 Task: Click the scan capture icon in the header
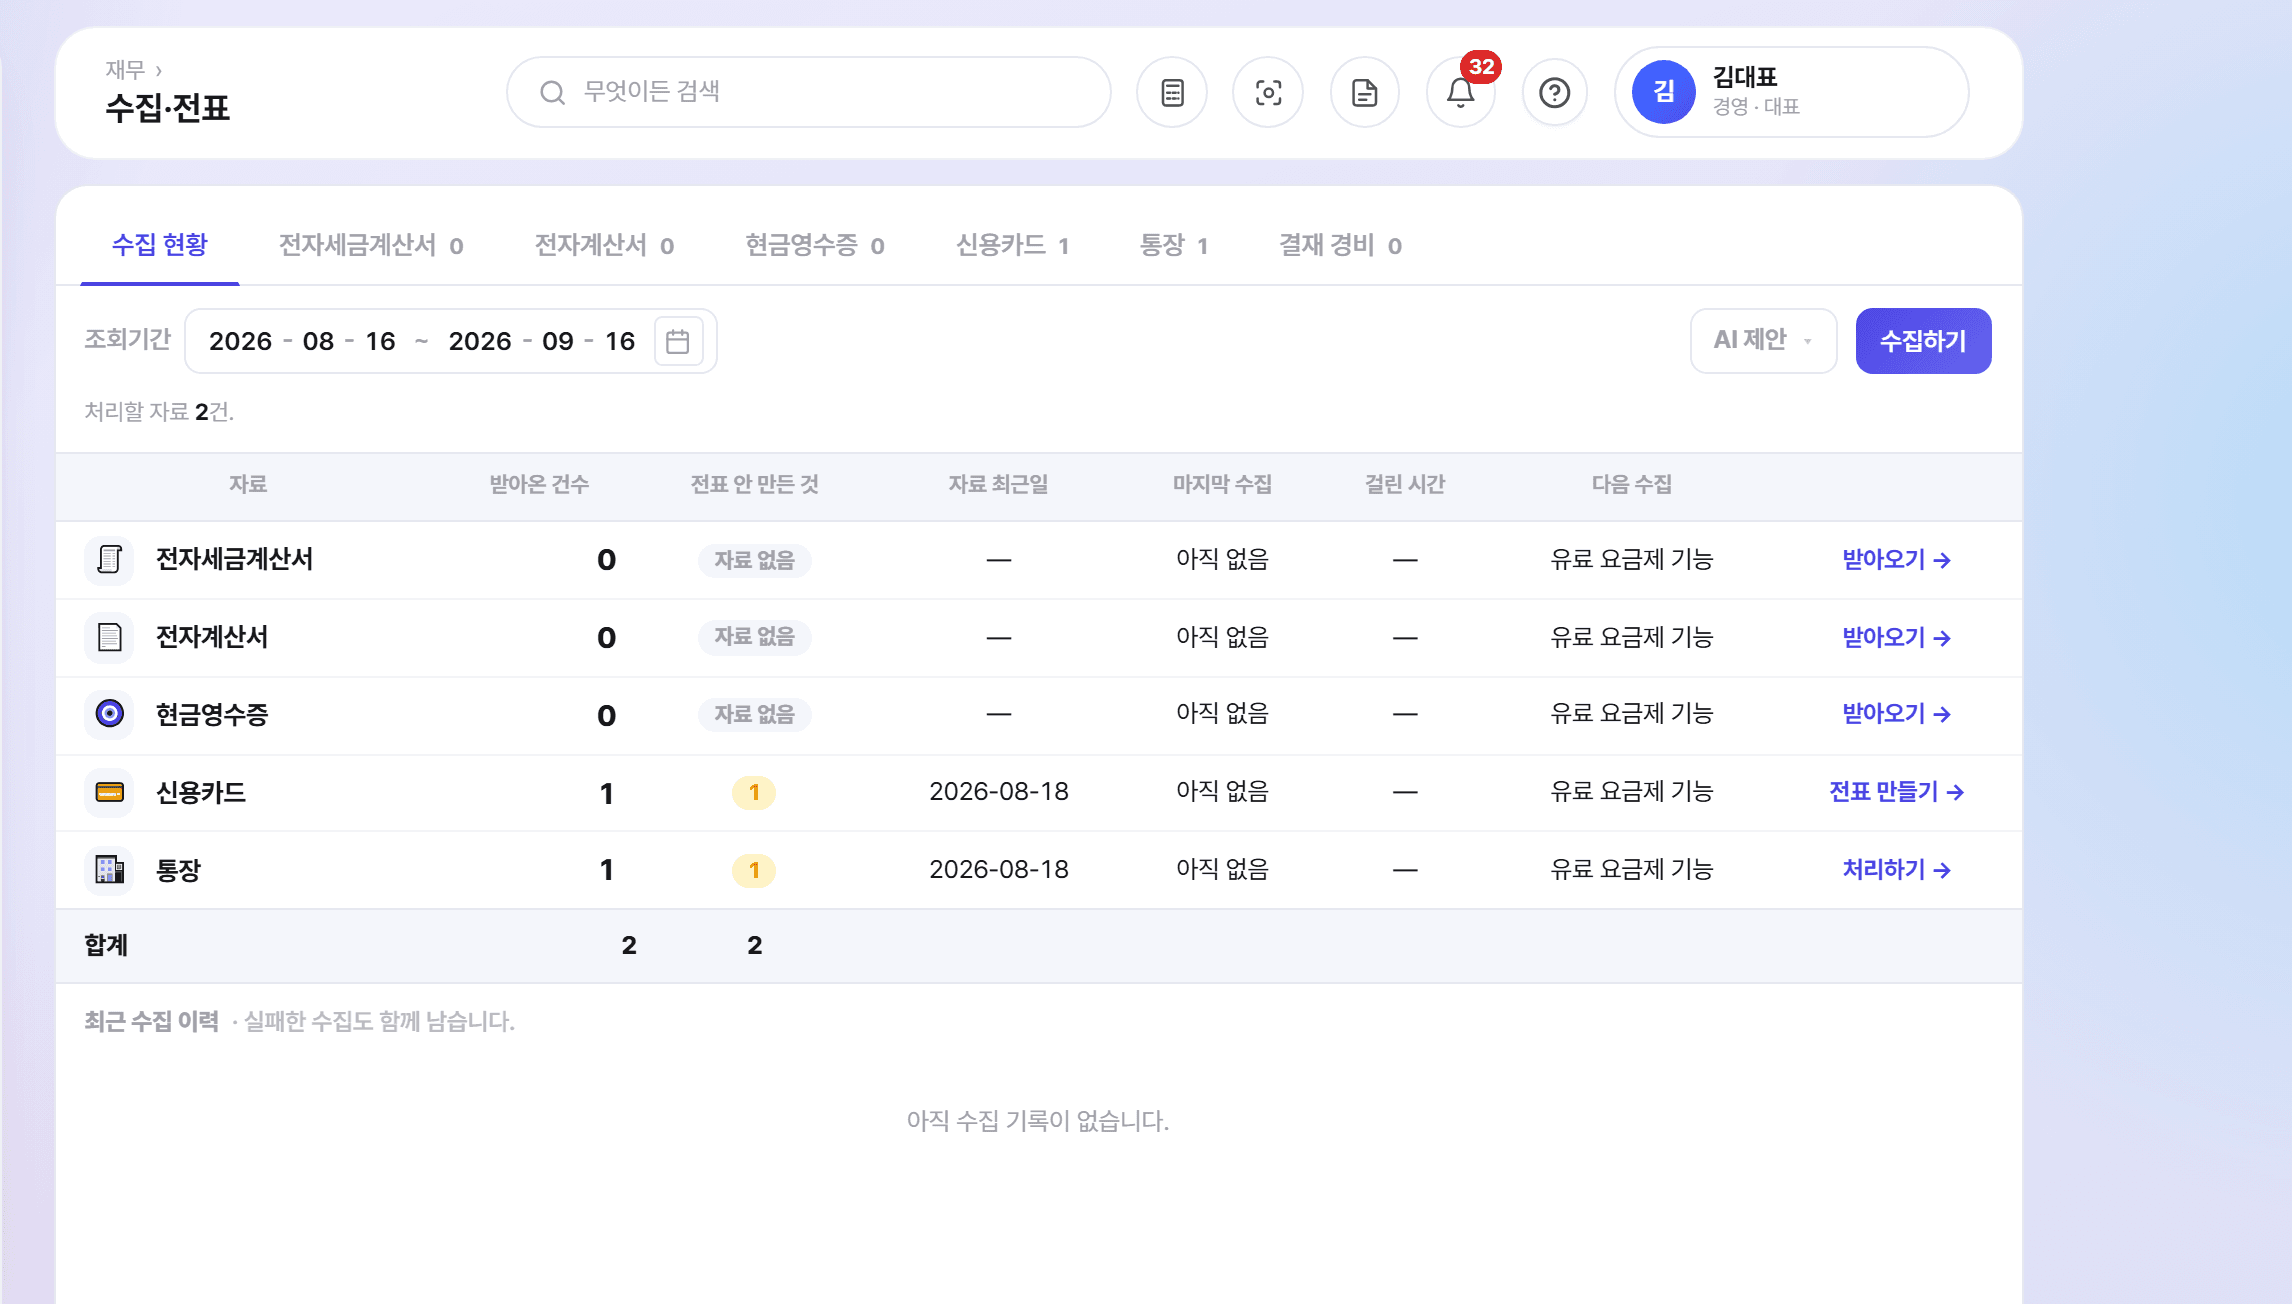tap(1268, 92)
